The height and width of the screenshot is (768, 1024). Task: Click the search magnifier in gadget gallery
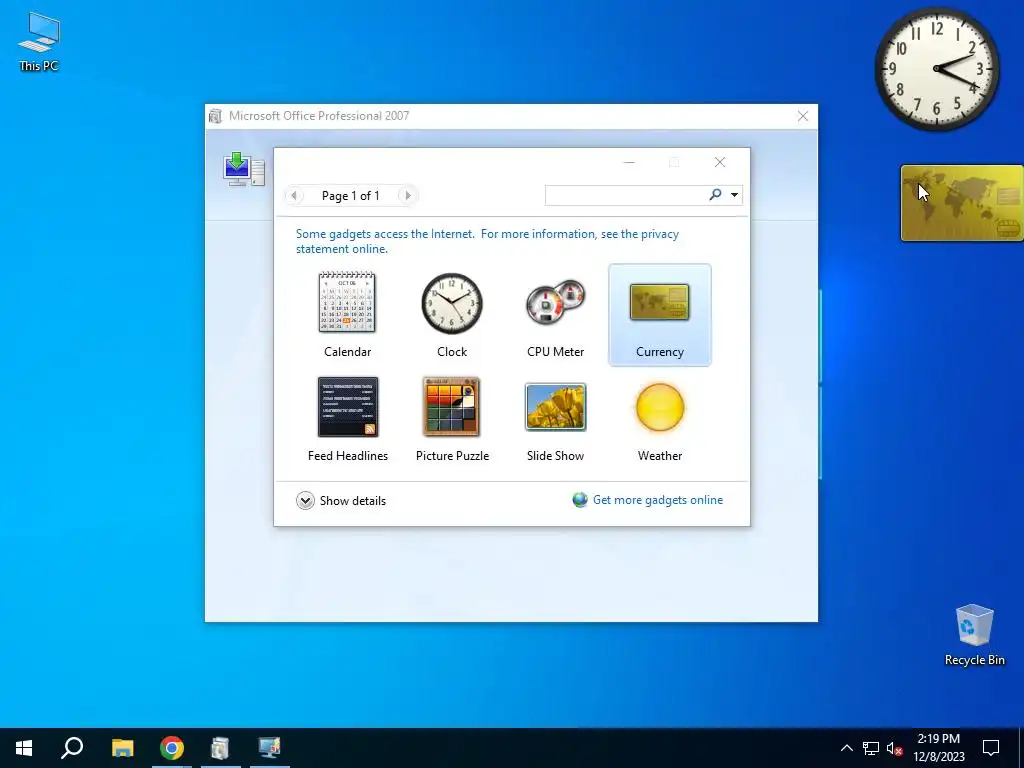tap(715, 195)
